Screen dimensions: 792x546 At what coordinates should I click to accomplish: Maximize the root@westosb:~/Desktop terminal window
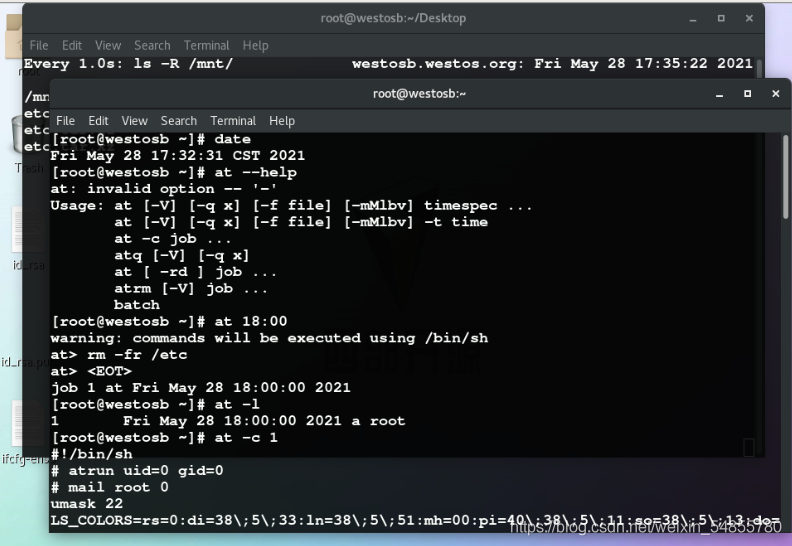point(721,18)
